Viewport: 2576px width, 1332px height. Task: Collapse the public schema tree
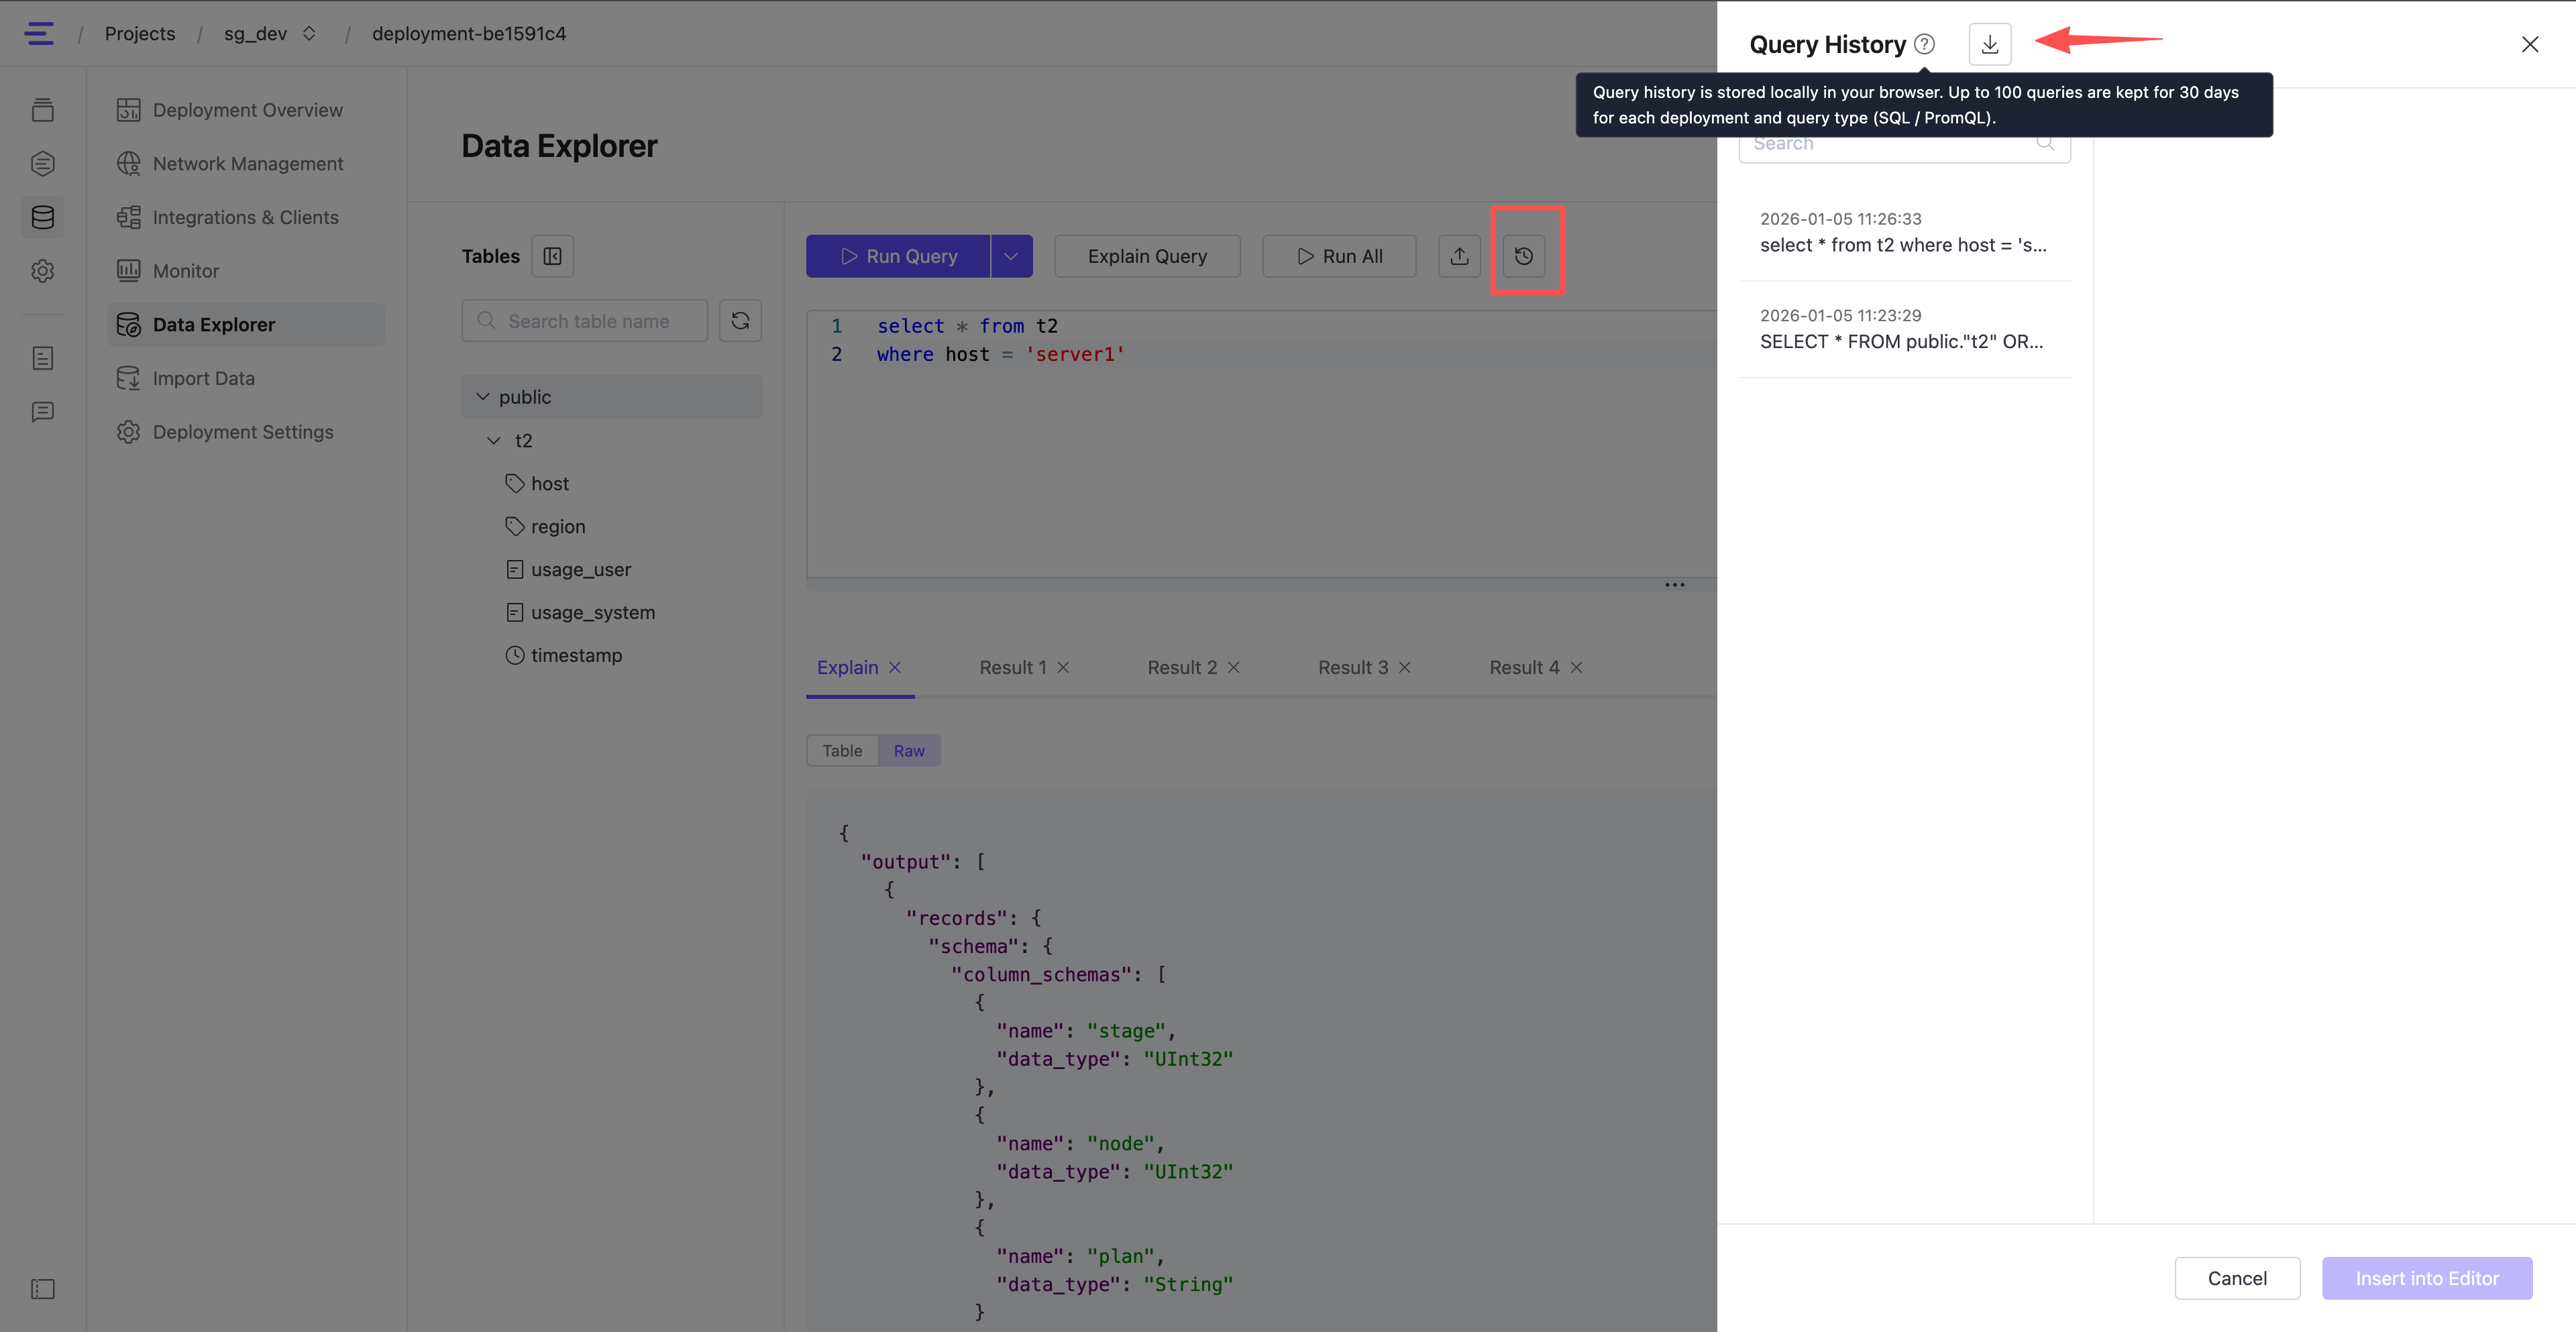(x=484, y=396)
